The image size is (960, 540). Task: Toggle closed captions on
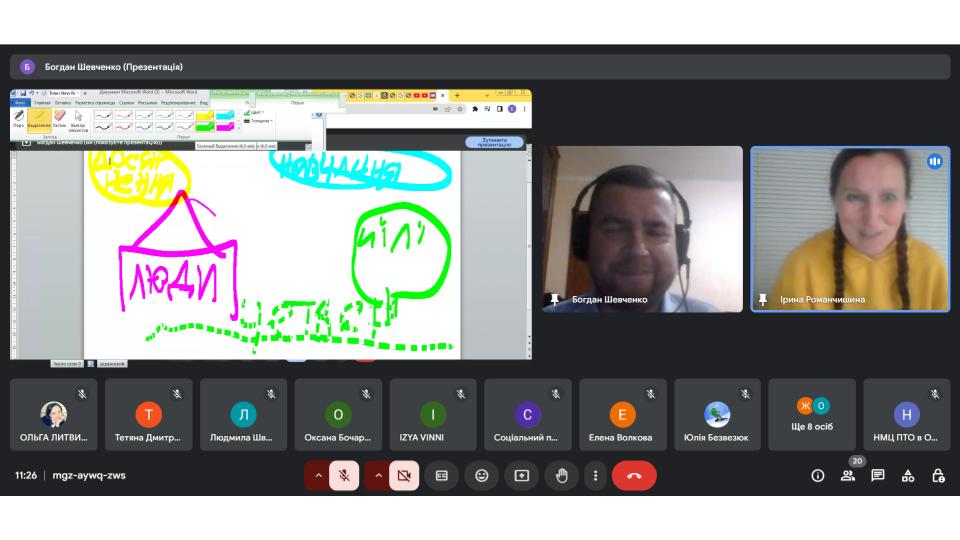click(441, 476)
